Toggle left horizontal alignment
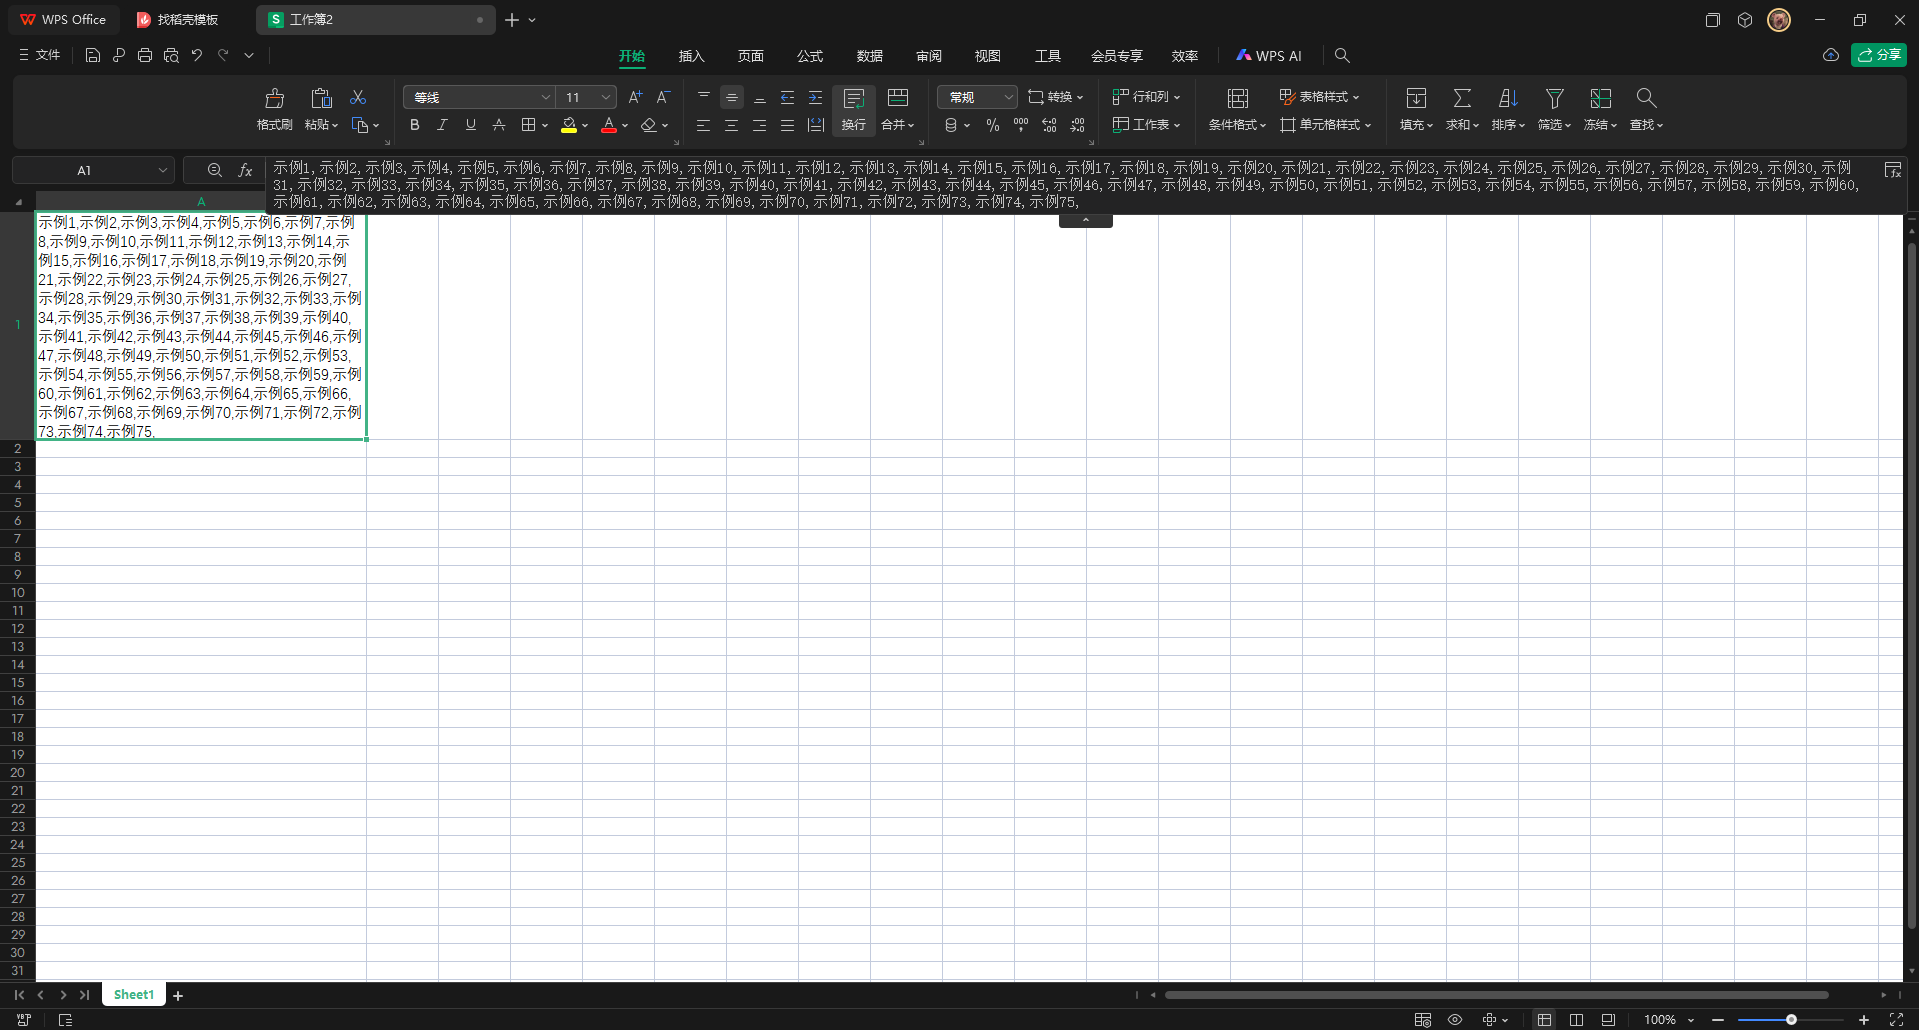The width and height of the screenshot is (1919, 1030). [704, 125]
